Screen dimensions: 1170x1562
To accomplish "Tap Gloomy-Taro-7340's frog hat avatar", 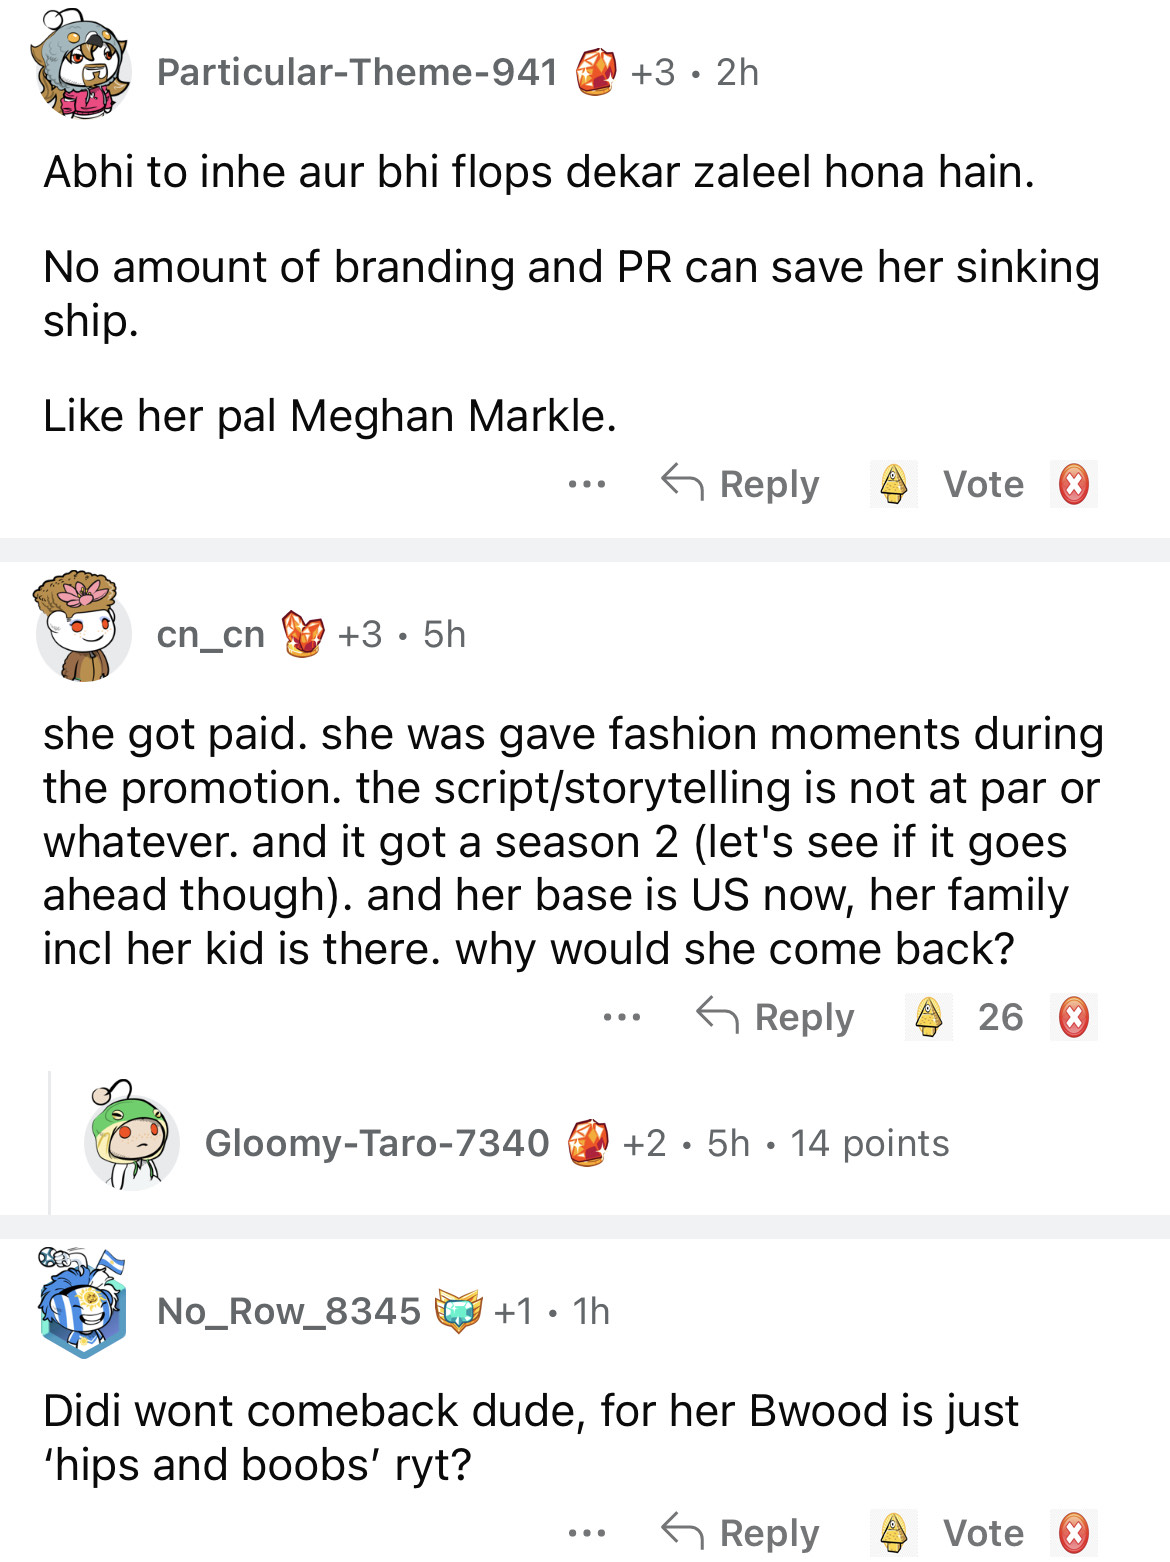I will pos(131,1137).
